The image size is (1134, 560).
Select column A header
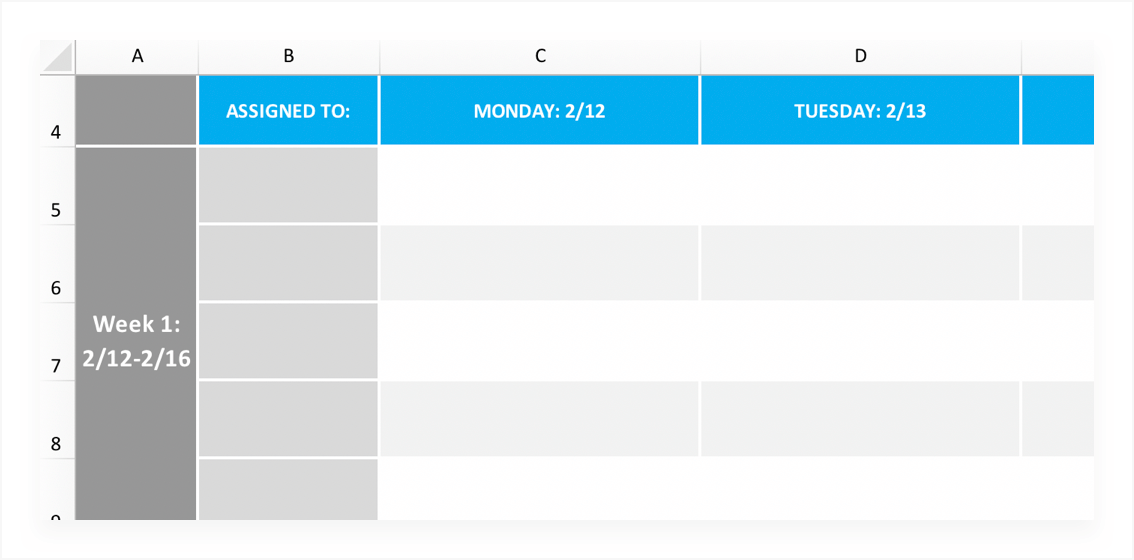click(x=137, y=57)
